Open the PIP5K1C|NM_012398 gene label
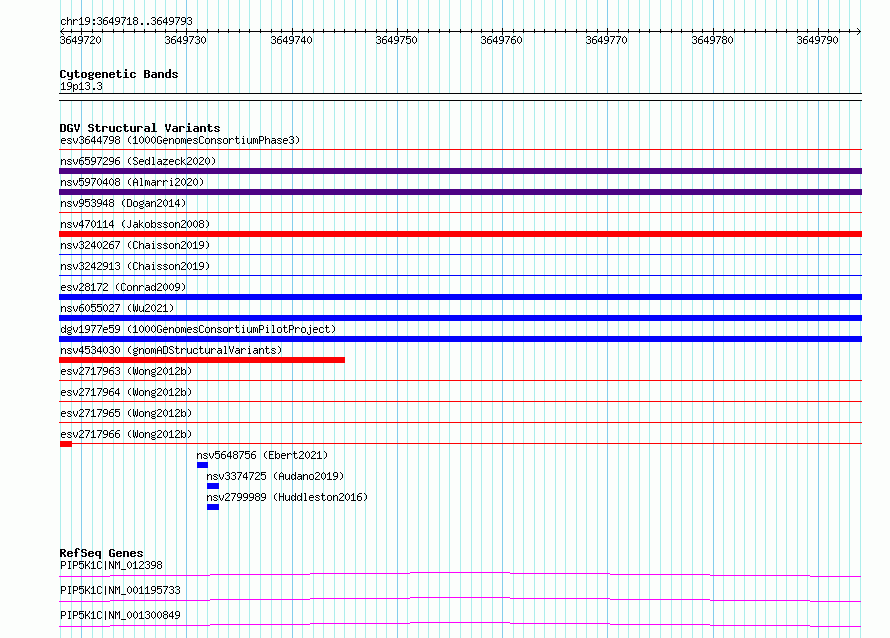The height and width of the screenshot is (638, 890). 111,565
